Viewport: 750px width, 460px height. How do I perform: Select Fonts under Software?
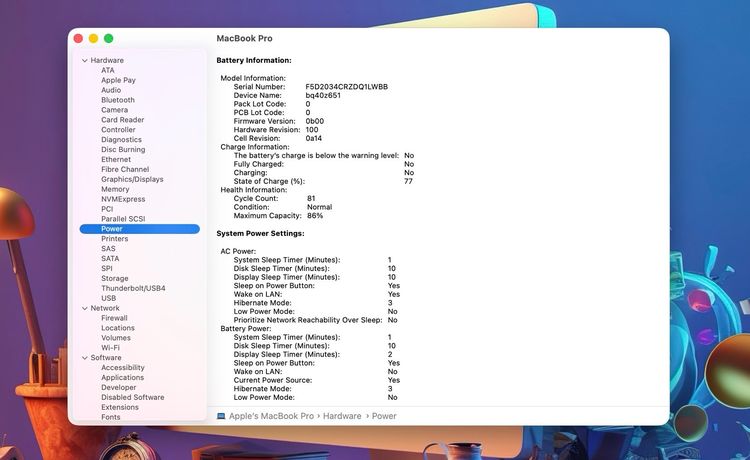(x=110, y=417)
